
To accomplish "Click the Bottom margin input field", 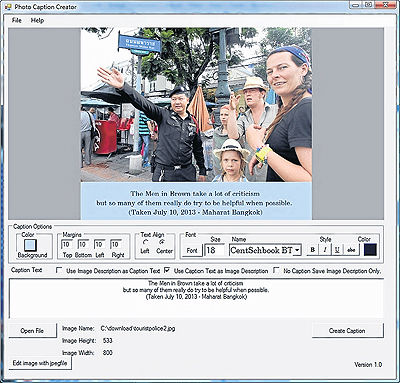I will coord(83,244).
